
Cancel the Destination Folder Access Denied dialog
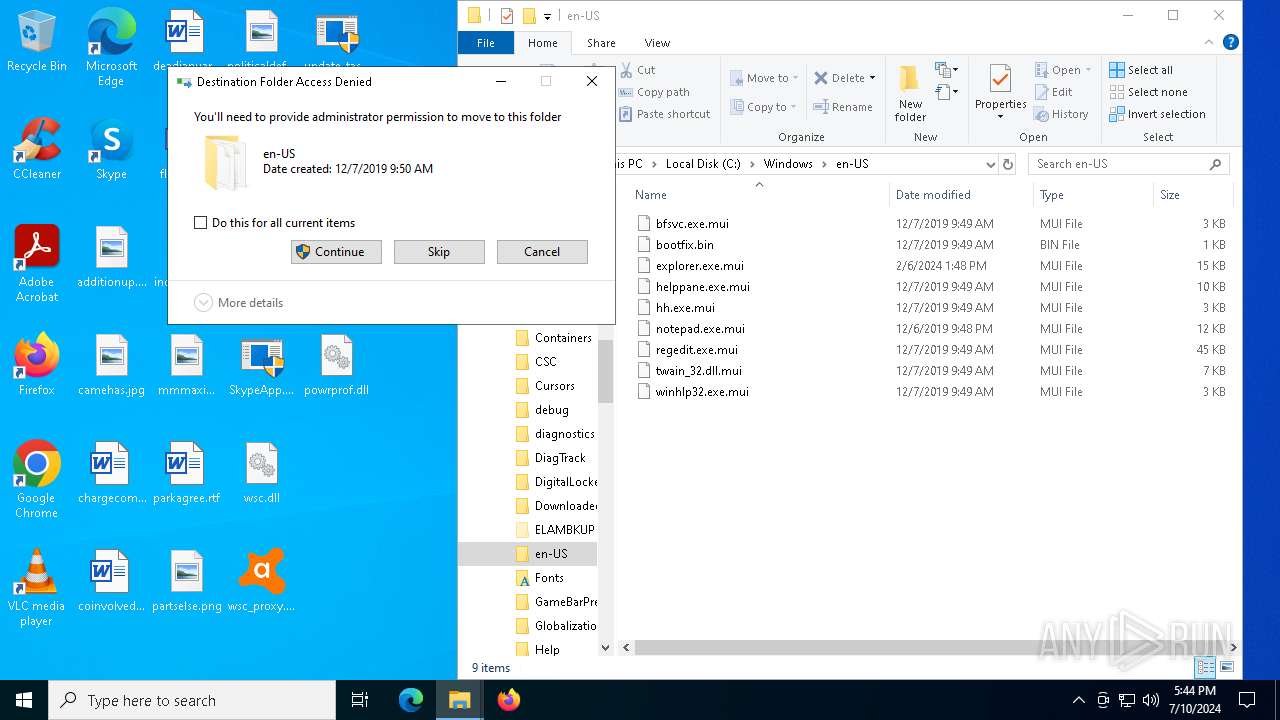pyautogui.click(x=542, y=252)
